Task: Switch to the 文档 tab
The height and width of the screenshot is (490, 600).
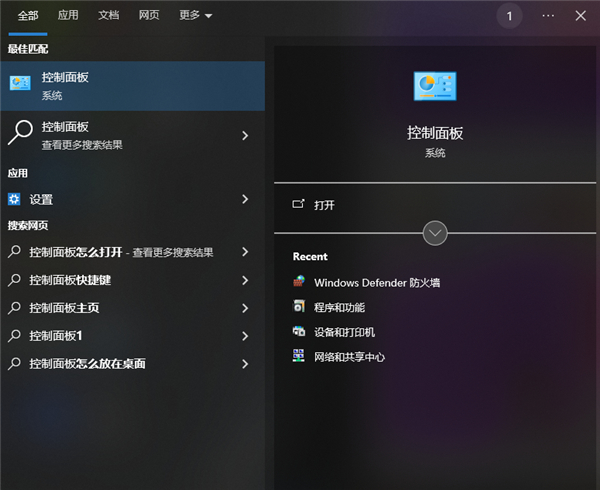Action: [109, 15]
